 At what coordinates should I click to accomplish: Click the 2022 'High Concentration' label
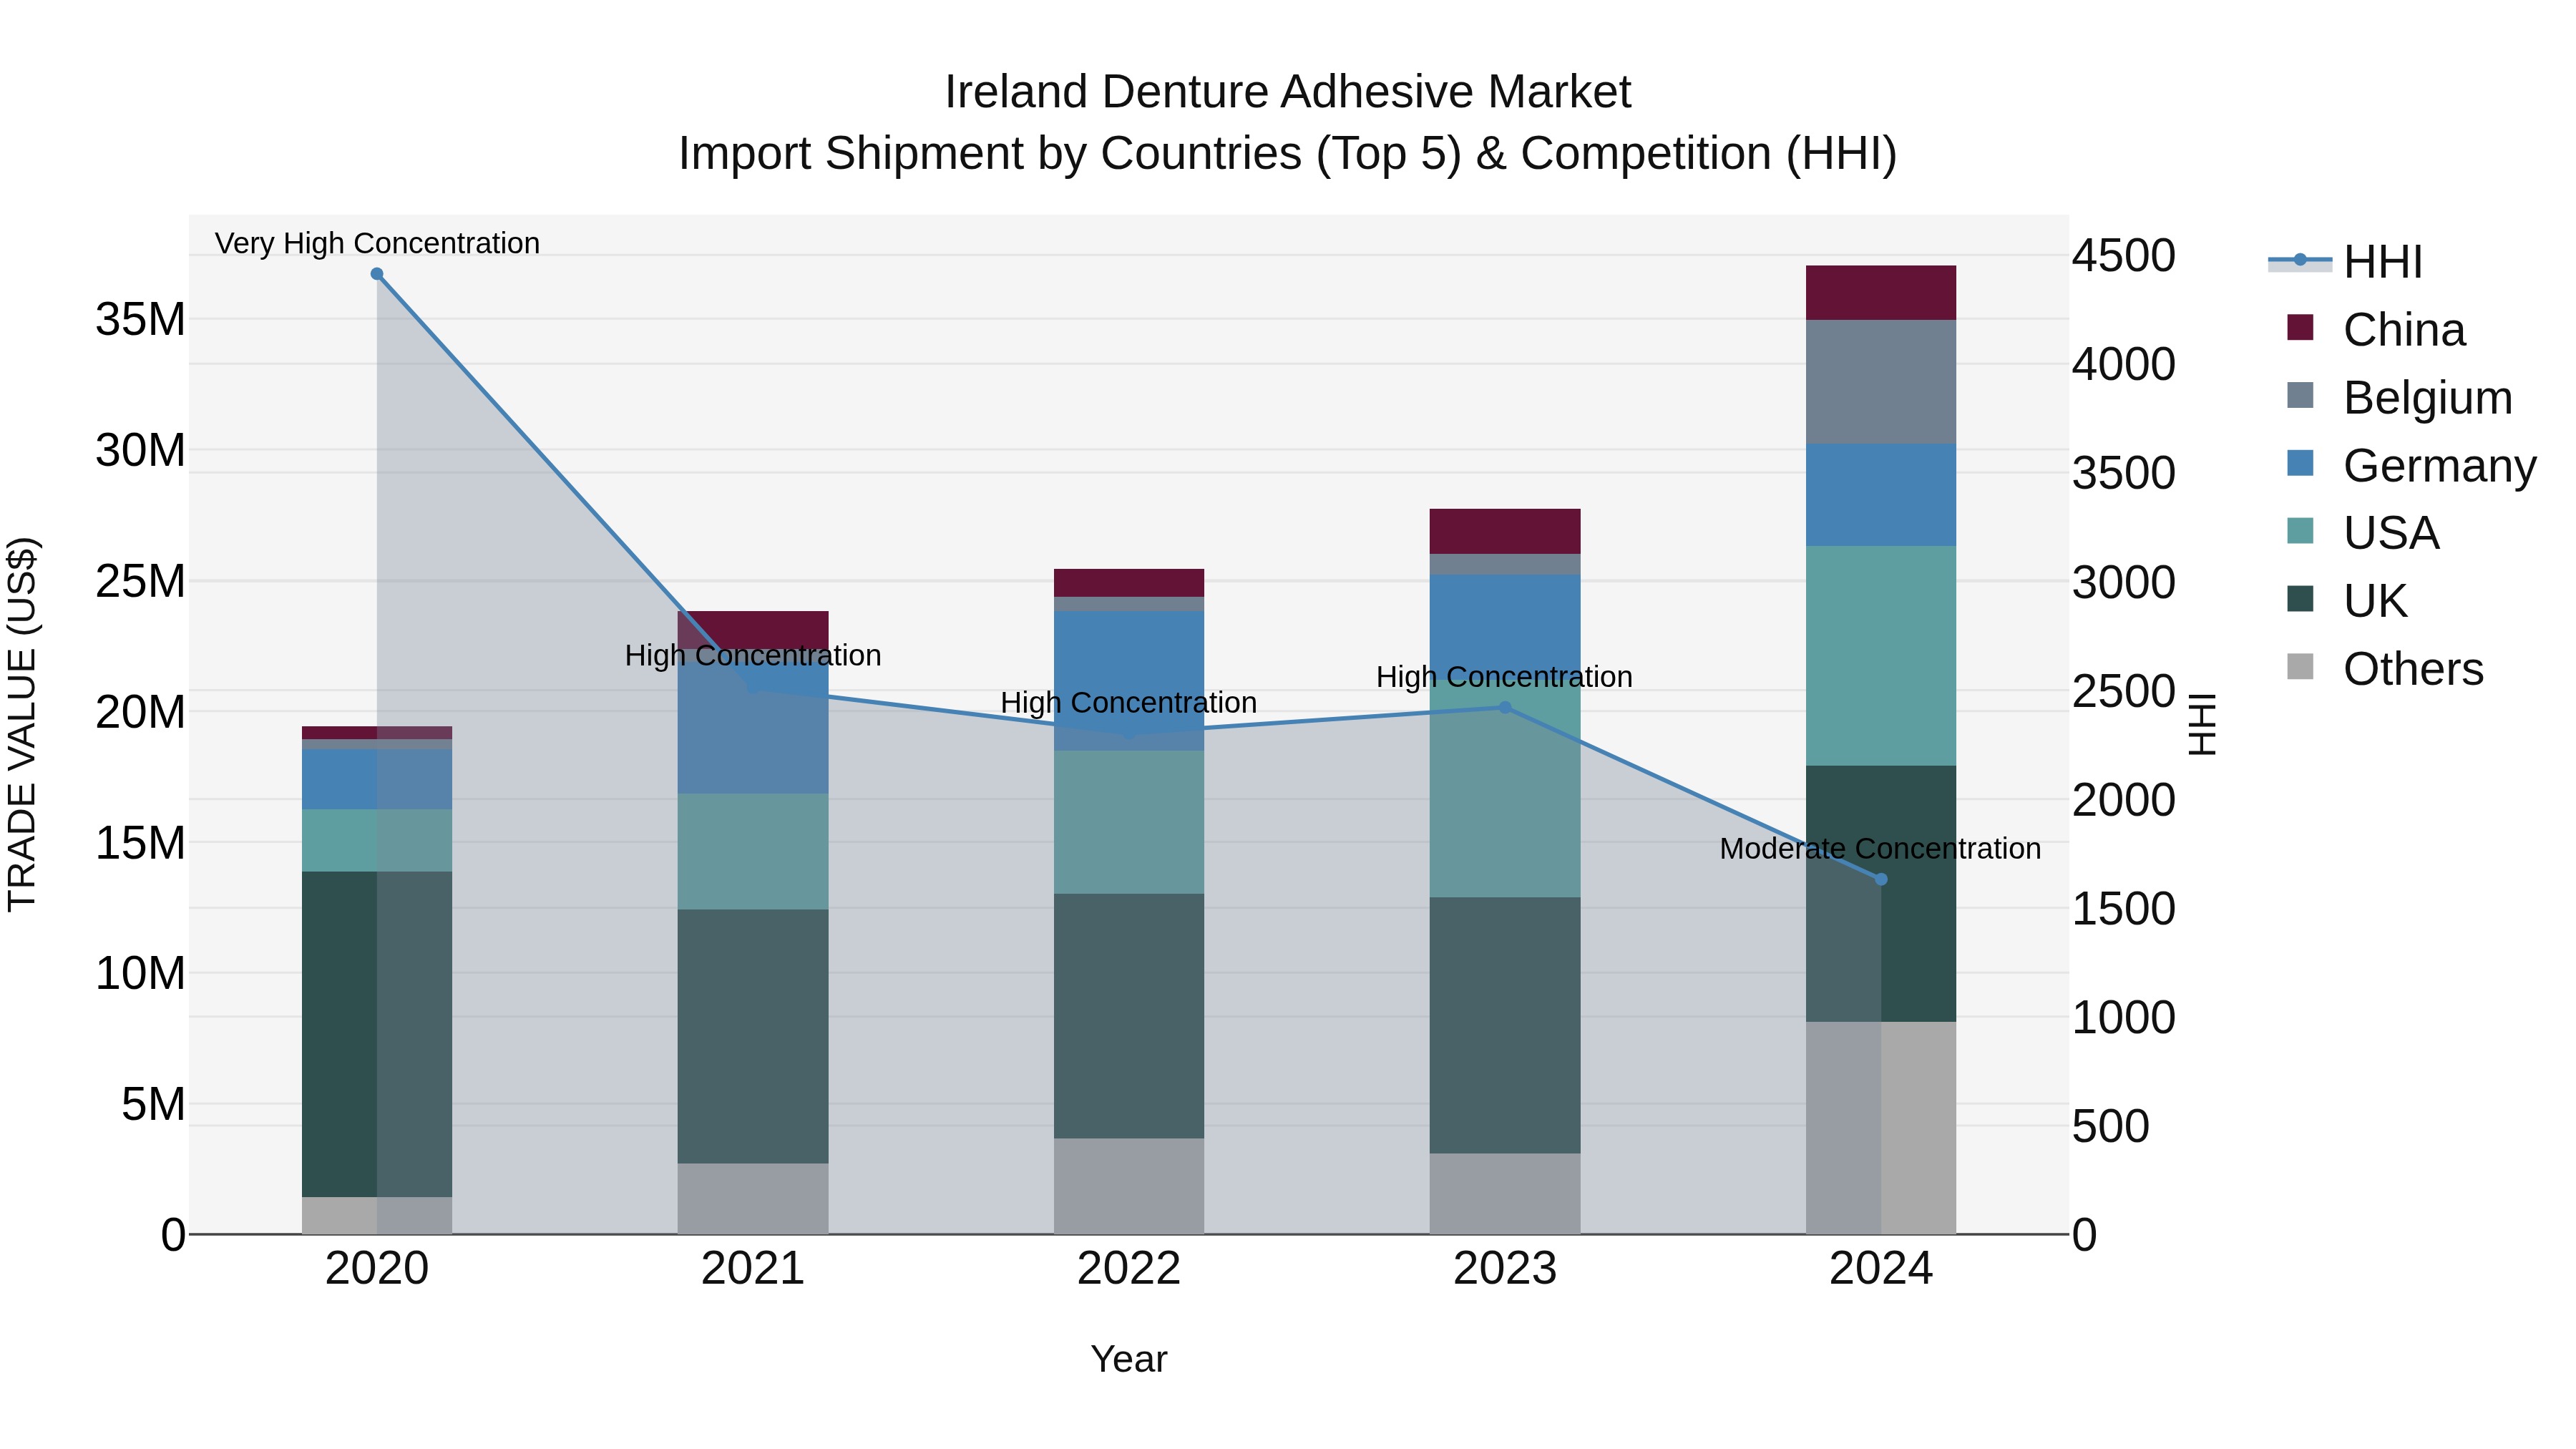click(1129, 703)
